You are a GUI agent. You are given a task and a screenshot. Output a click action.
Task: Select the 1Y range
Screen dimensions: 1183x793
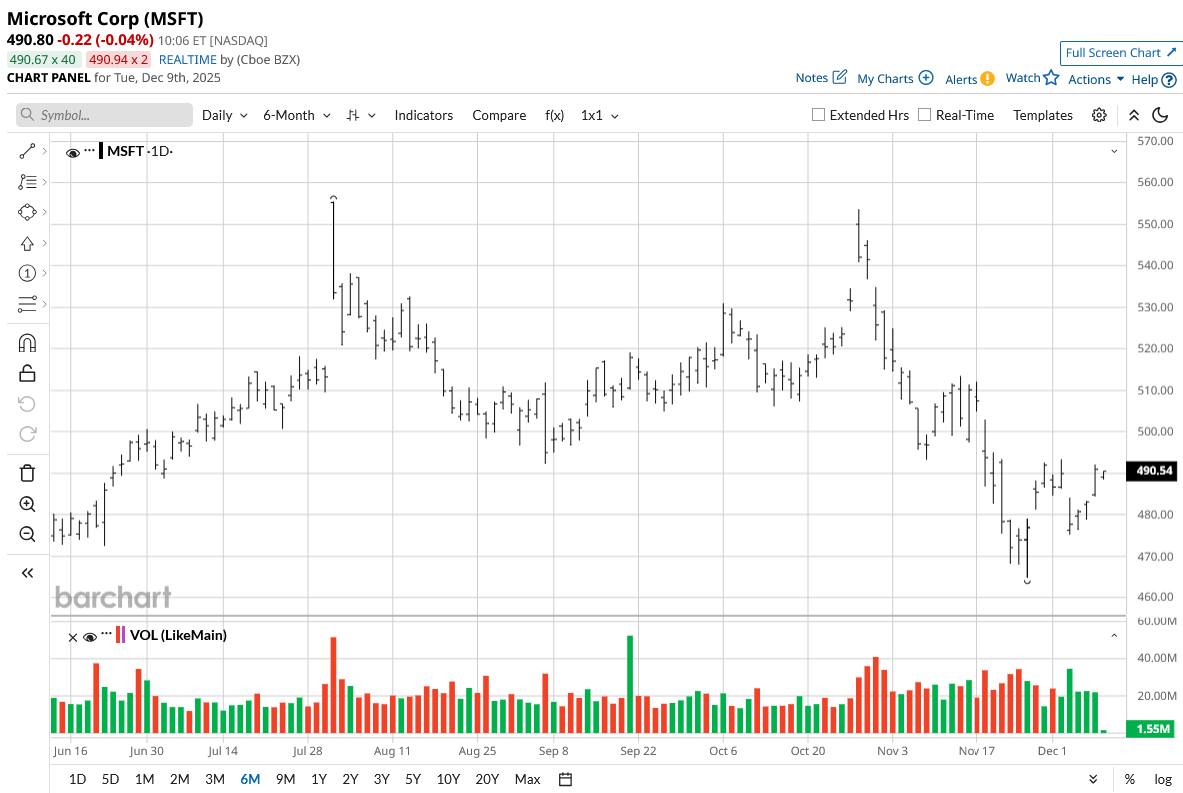click(x=319, y=779)
